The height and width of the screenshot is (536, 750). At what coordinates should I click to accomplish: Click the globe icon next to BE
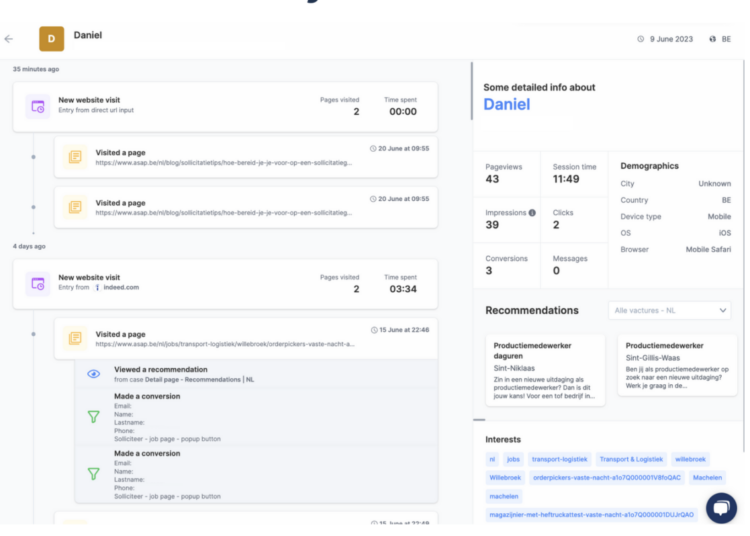point(713,39)
